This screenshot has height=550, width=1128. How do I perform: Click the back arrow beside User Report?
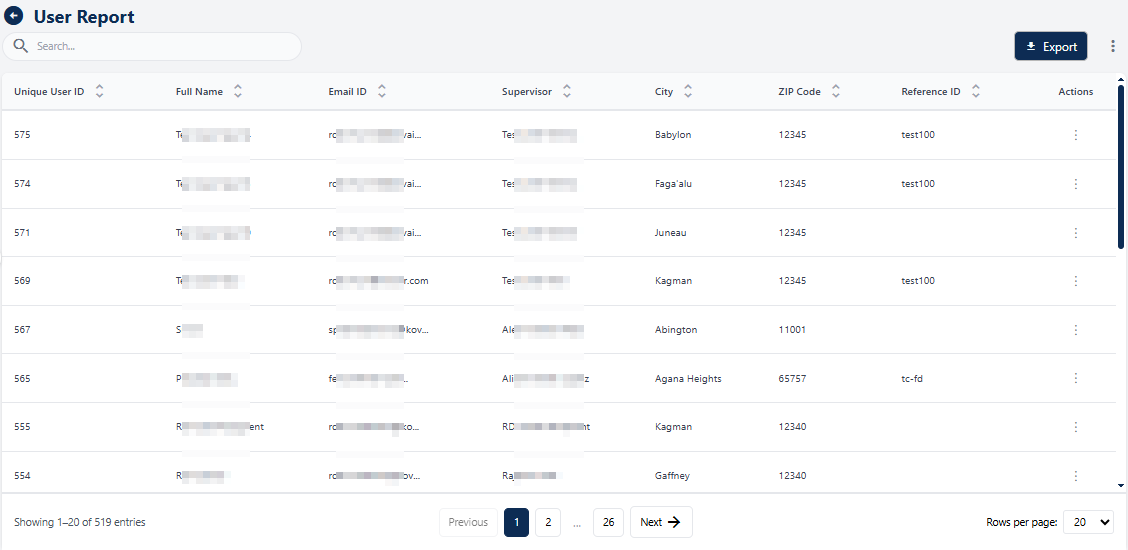click(13, 16)
